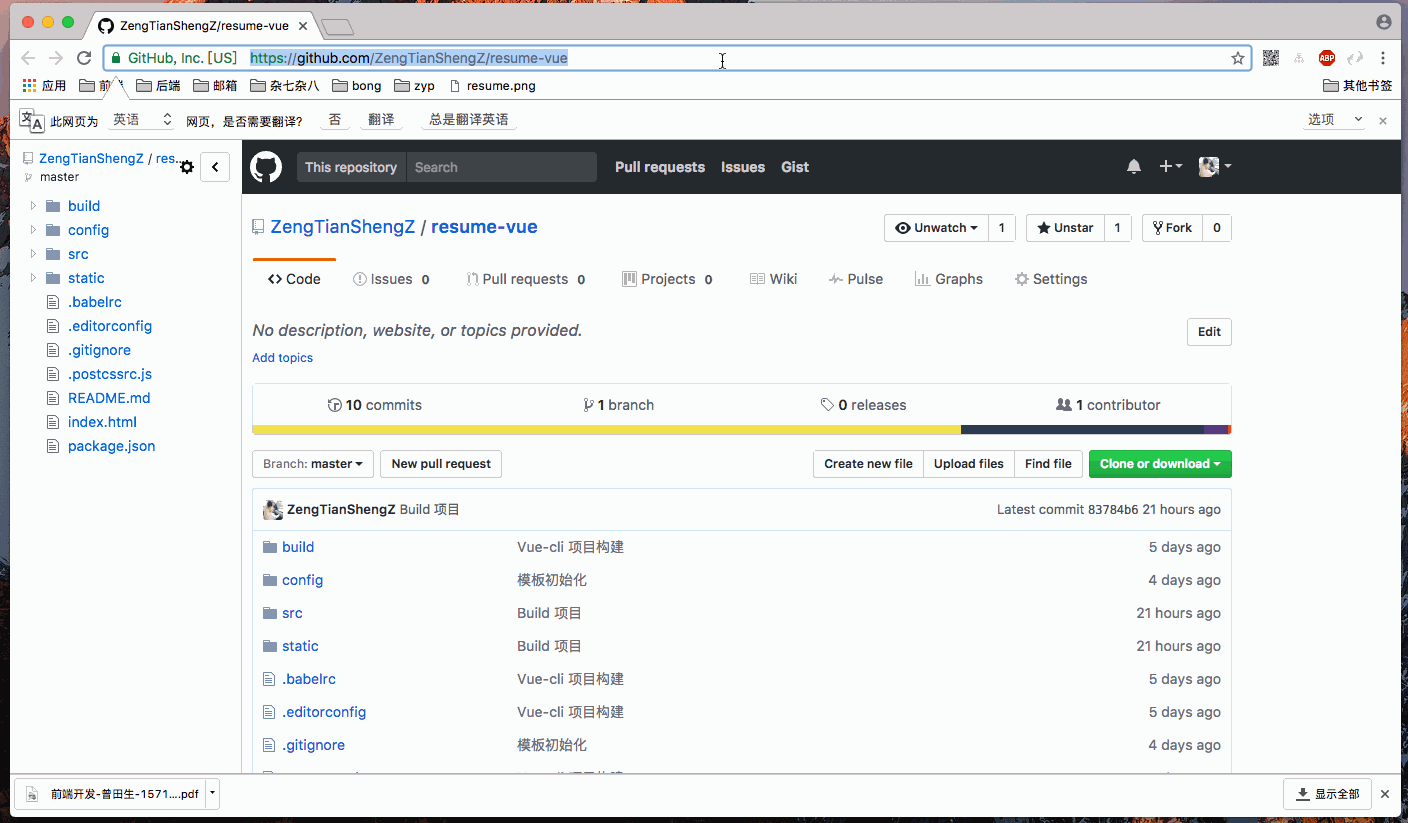
Task: Open Branch: master dropdown
Action: pos(313,464)
